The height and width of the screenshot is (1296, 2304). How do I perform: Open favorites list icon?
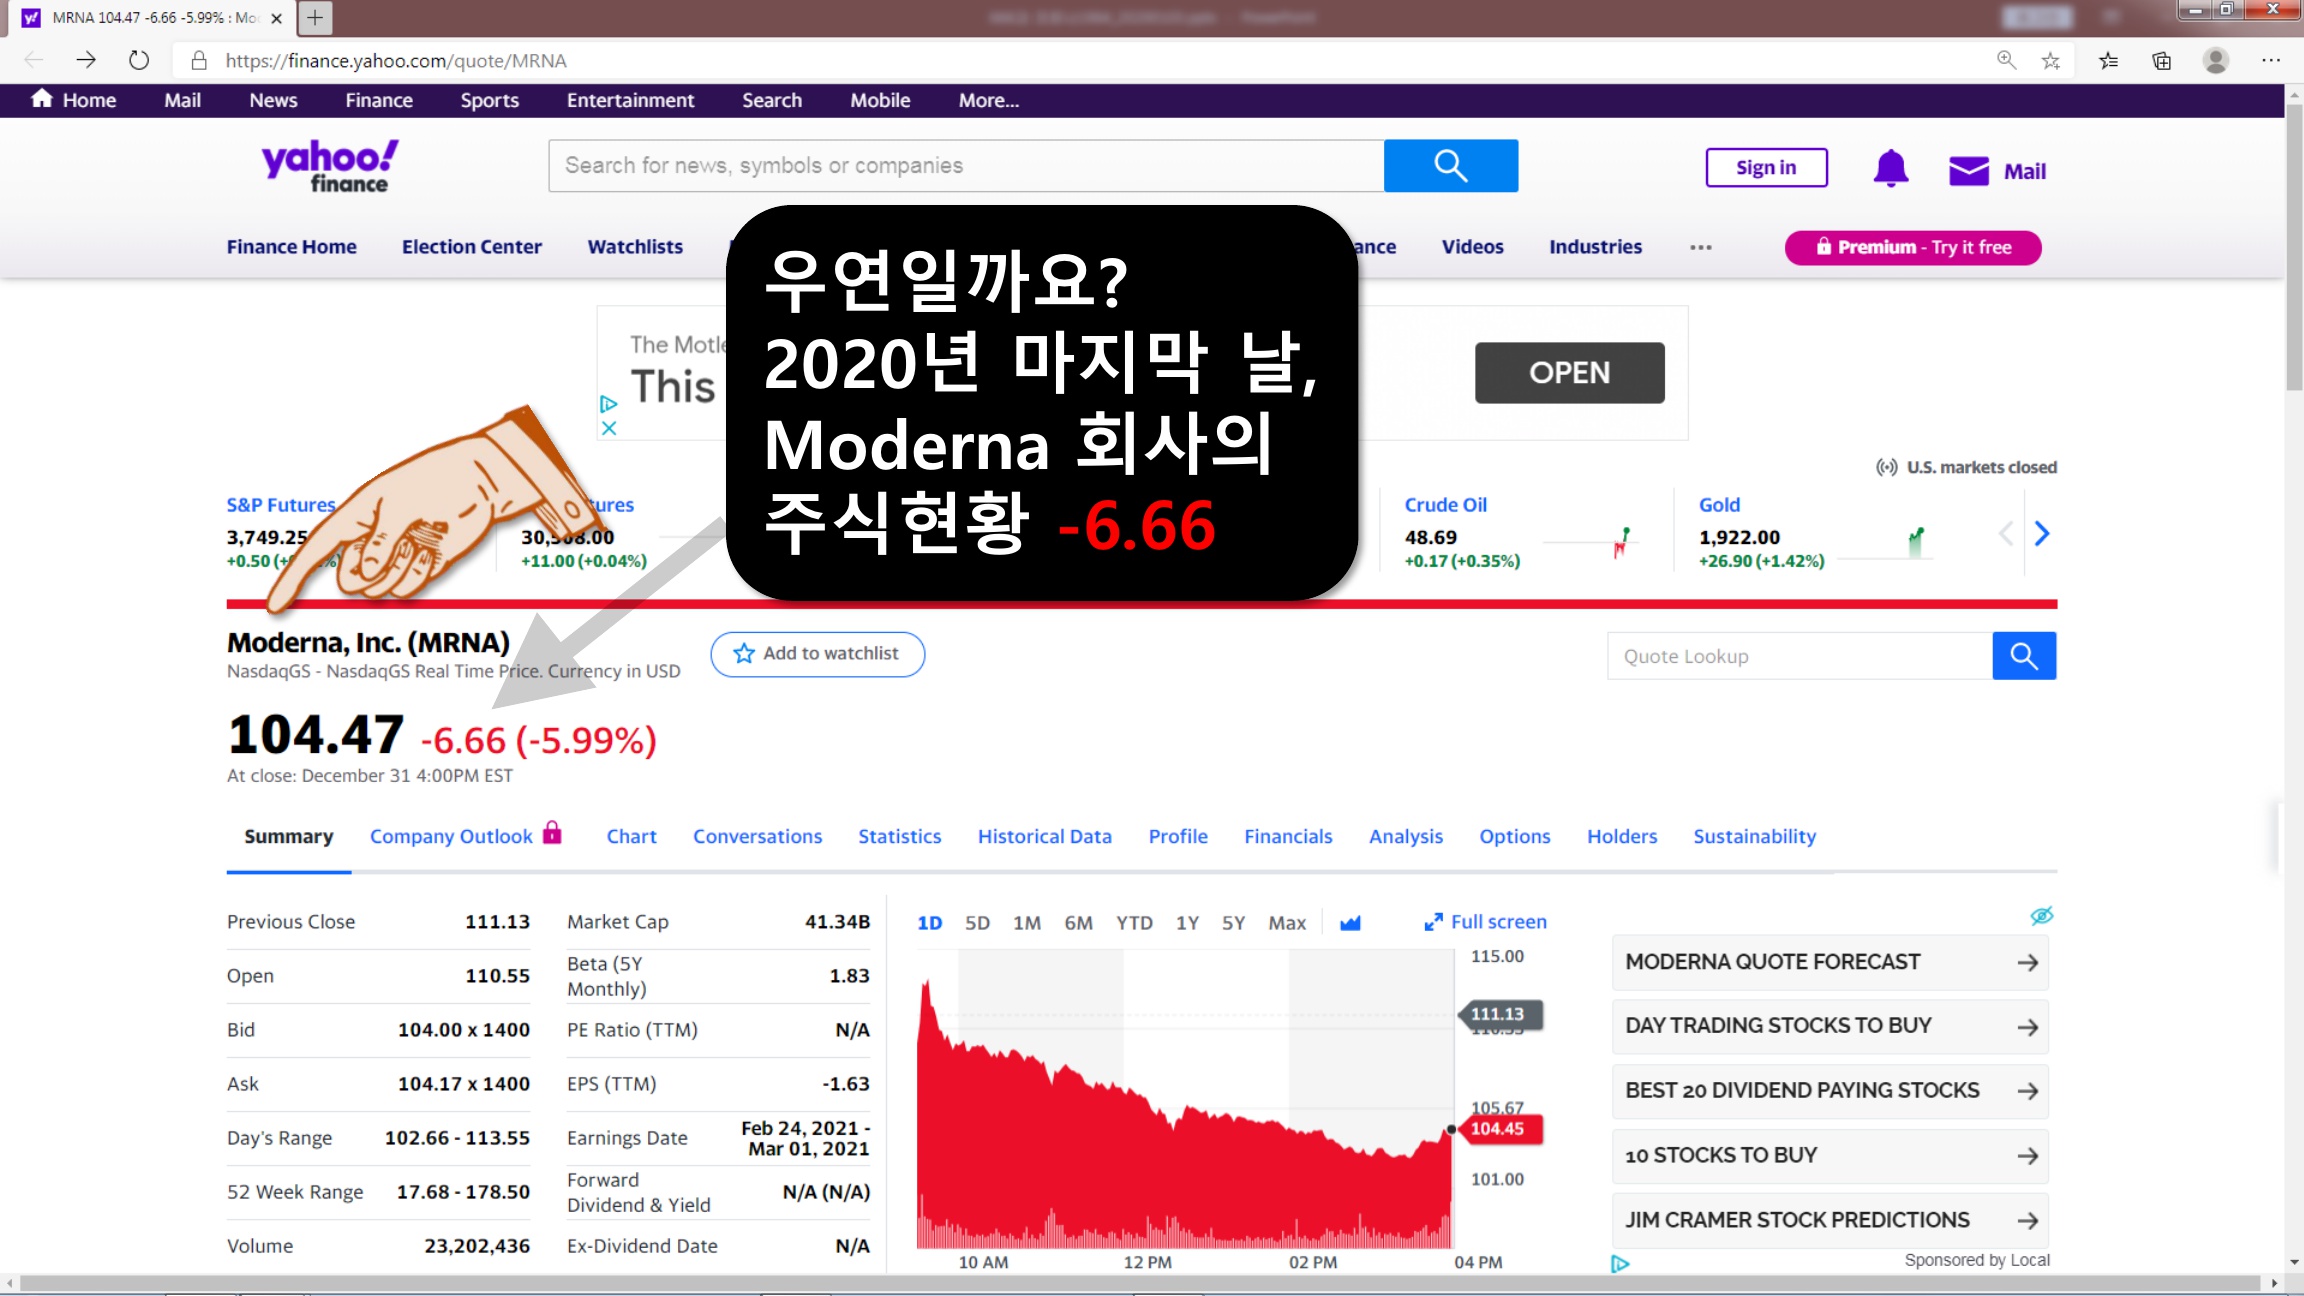2109,61
